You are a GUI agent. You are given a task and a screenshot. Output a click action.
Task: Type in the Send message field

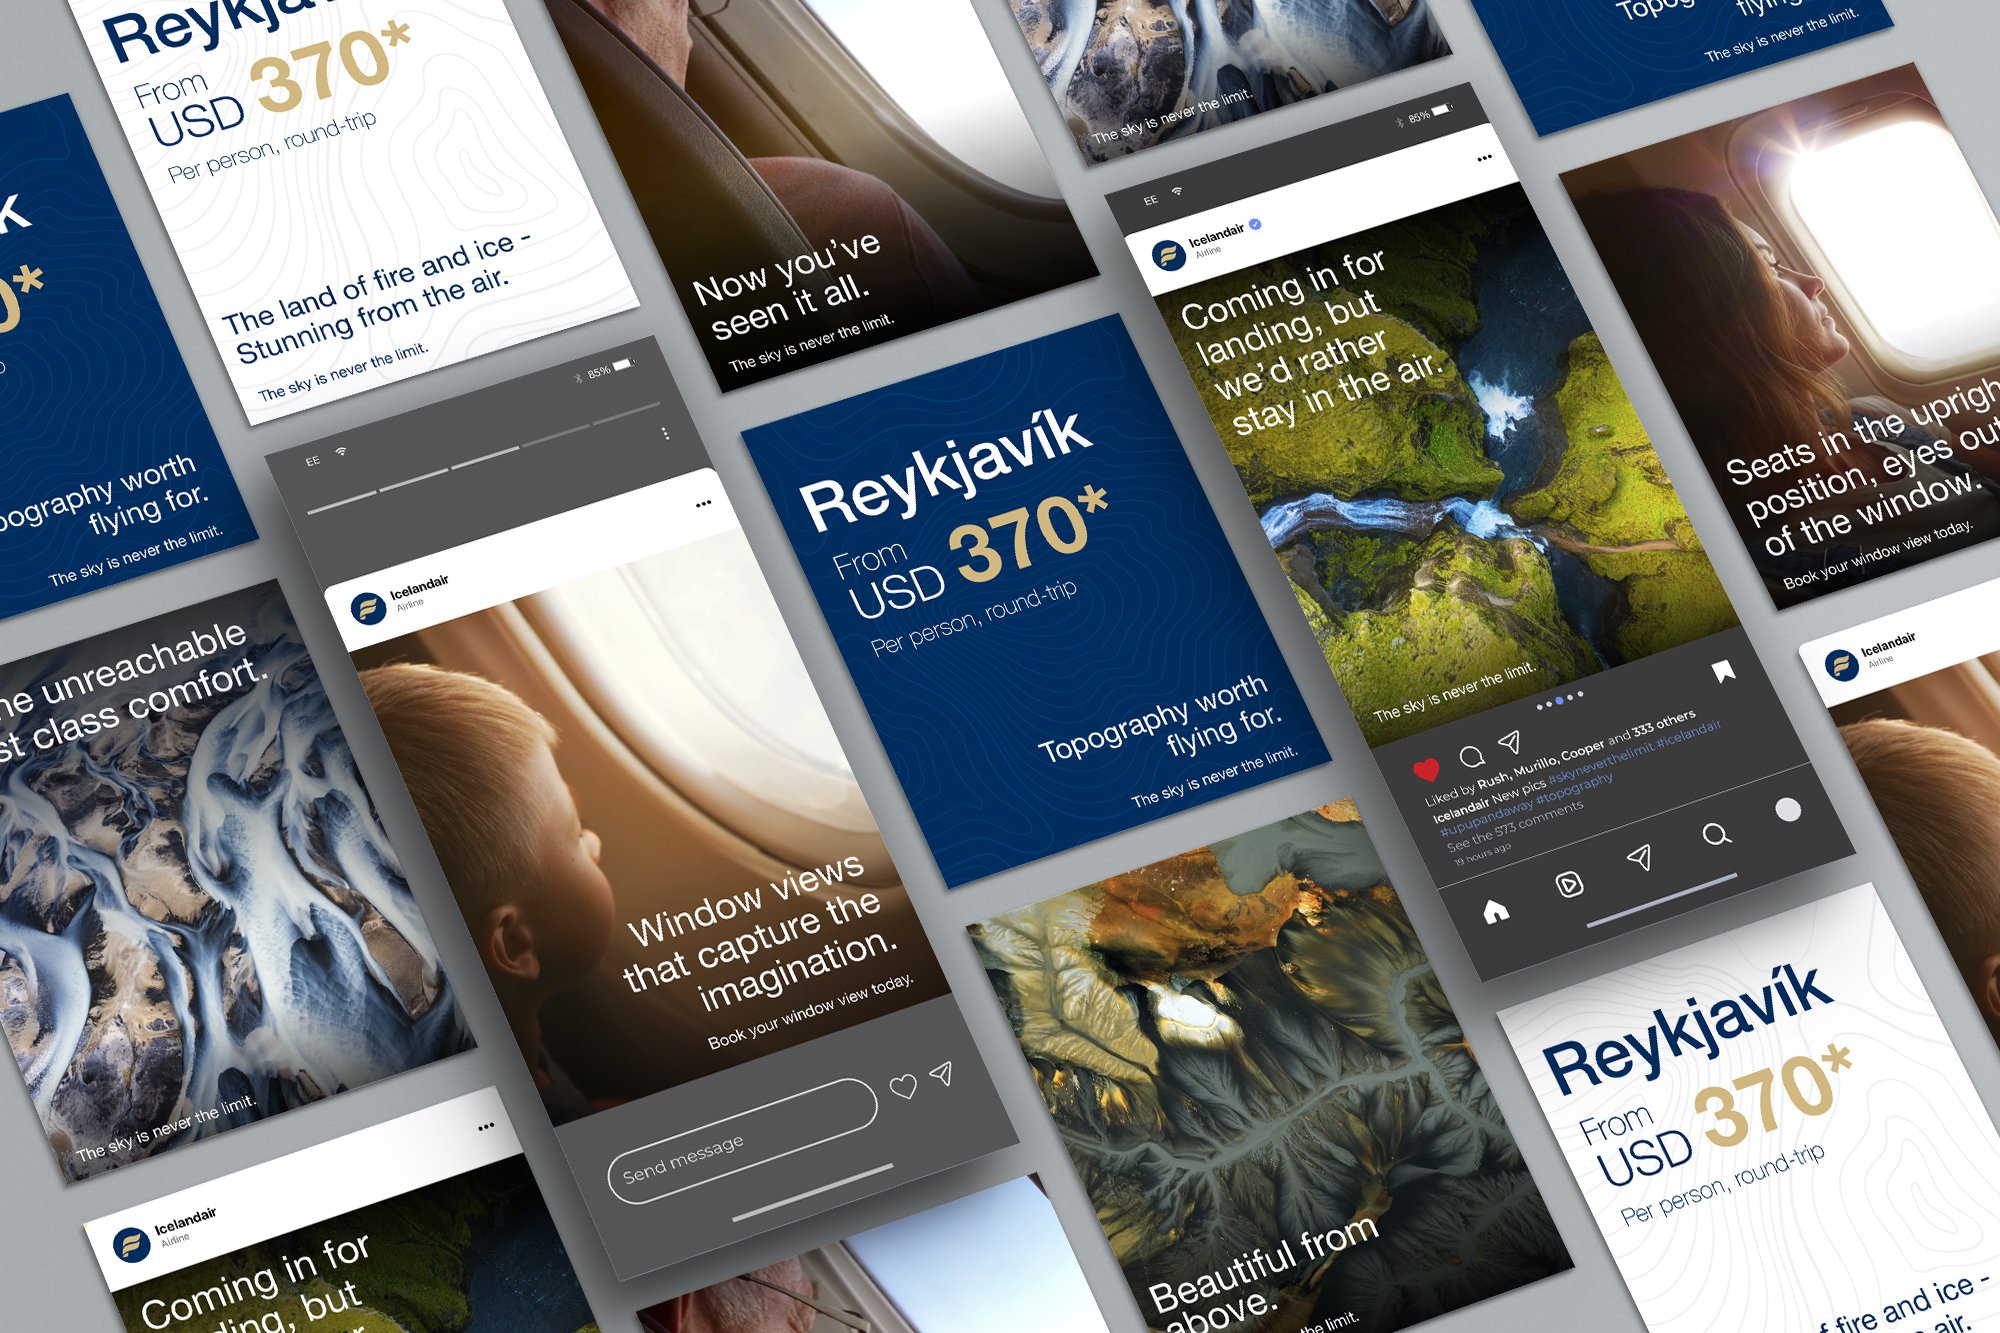pos(742,1141)
